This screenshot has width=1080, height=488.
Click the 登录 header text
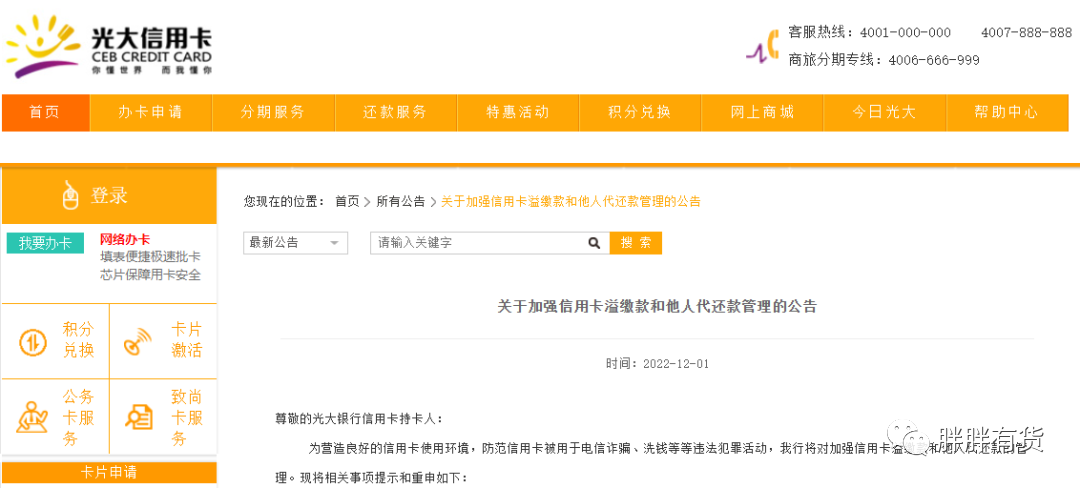tap(110, 195)
